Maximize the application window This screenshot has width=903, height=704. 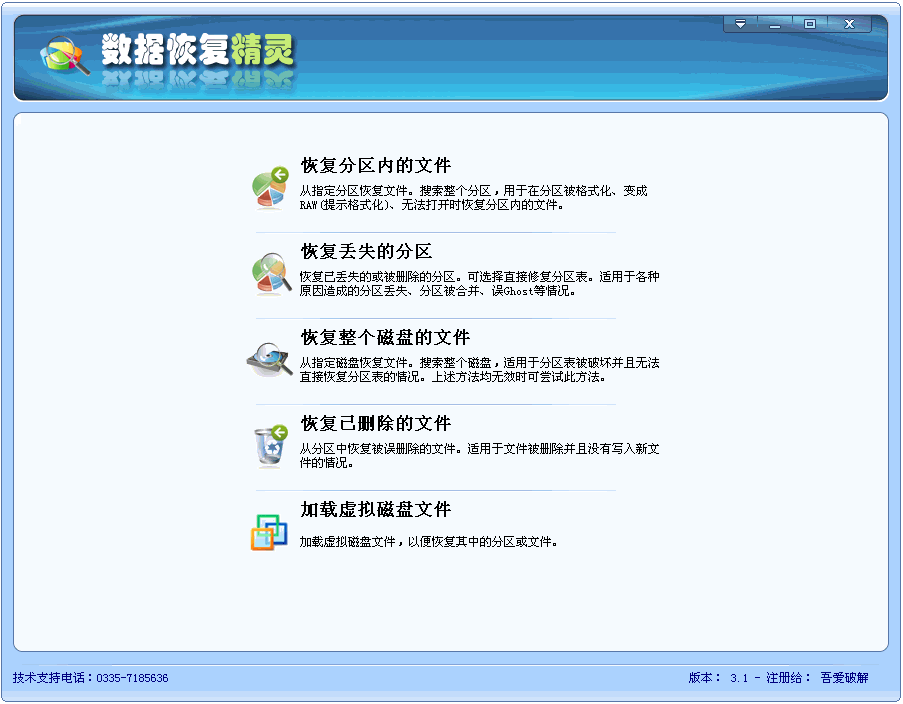810,24
